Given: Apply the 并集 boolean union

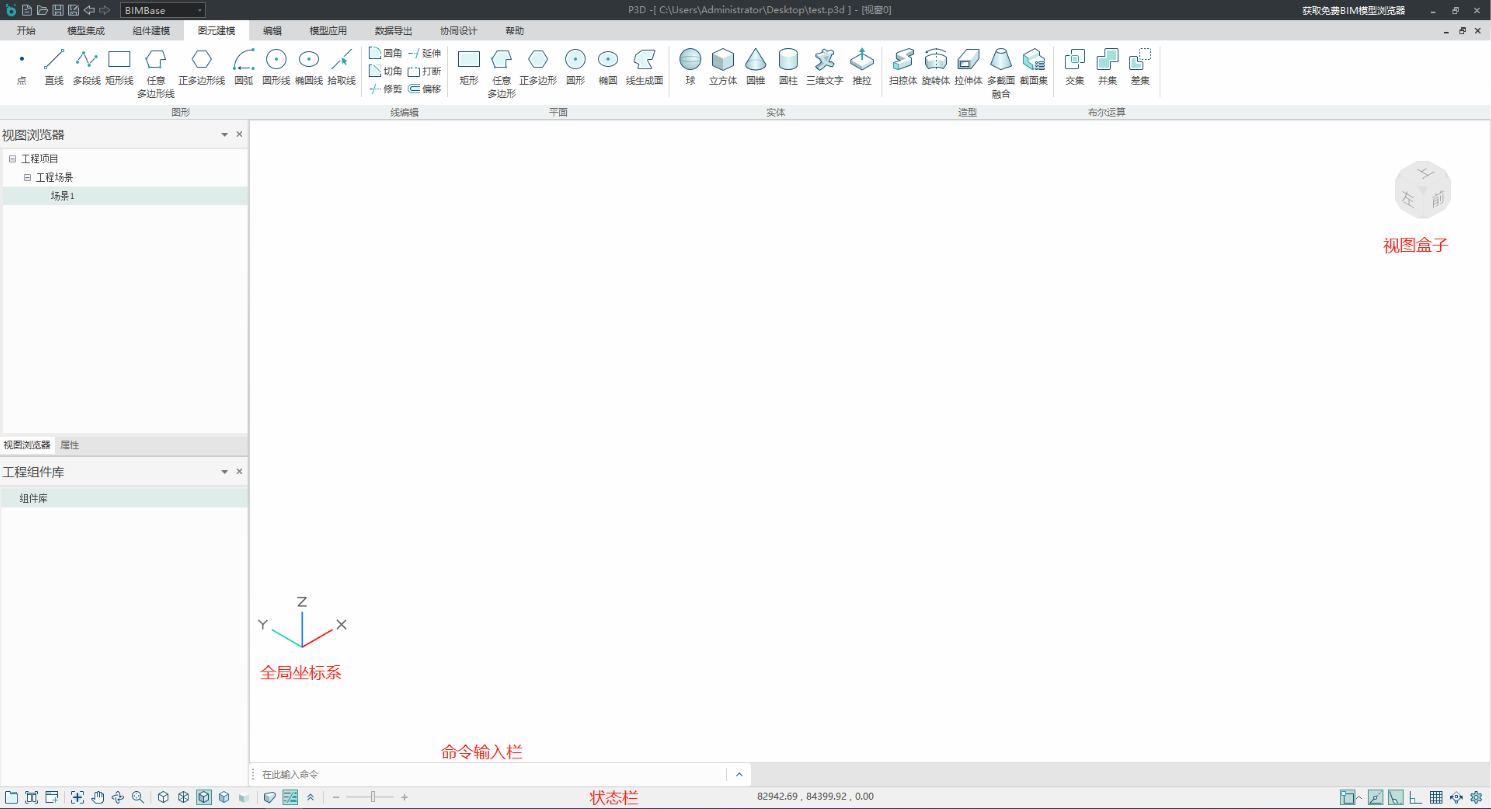Looking at the screenshot, I should (x=1107, y=67).
